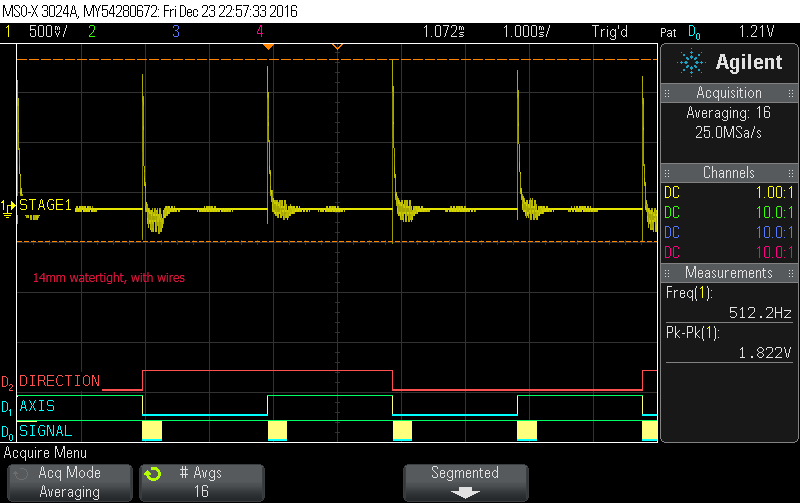Click the channel 1 ground level indicator
The height and width of the screenshot is (503, 800).
pyautogui.click(x=9, y=206)
